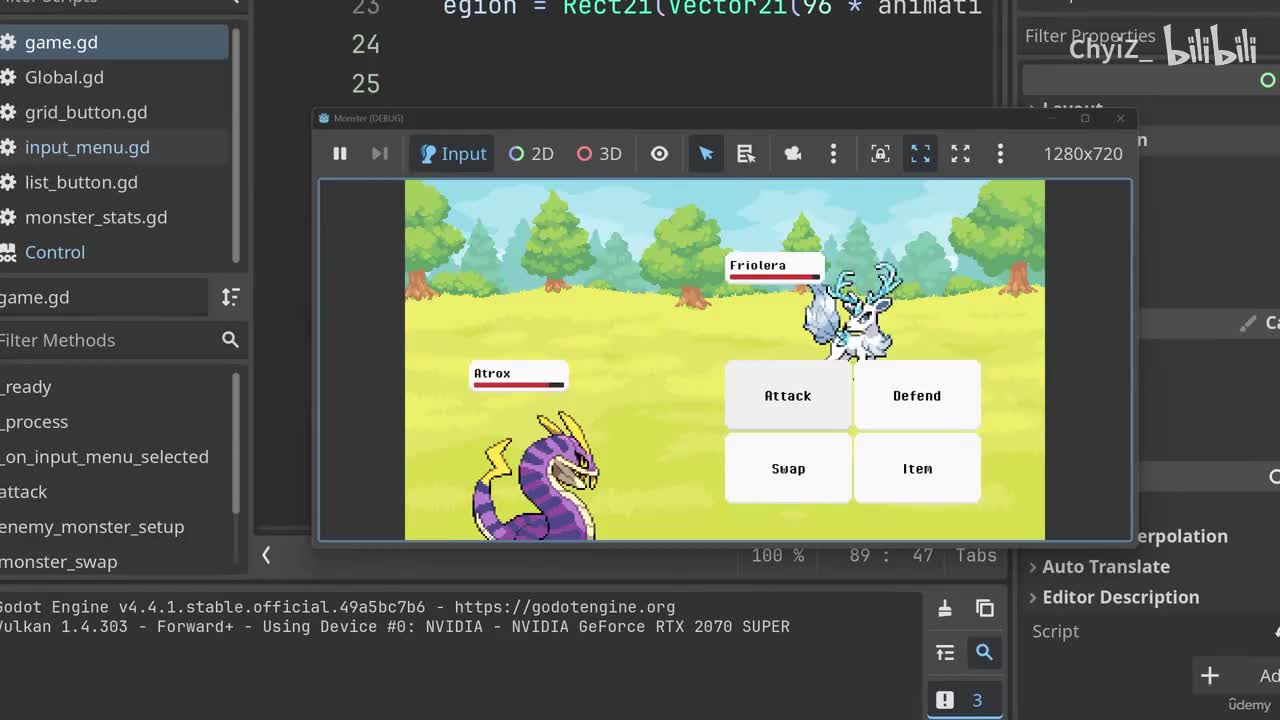Copy output log with copy icon
Viewport: 1280px width, 720px height.
(985, 608)
